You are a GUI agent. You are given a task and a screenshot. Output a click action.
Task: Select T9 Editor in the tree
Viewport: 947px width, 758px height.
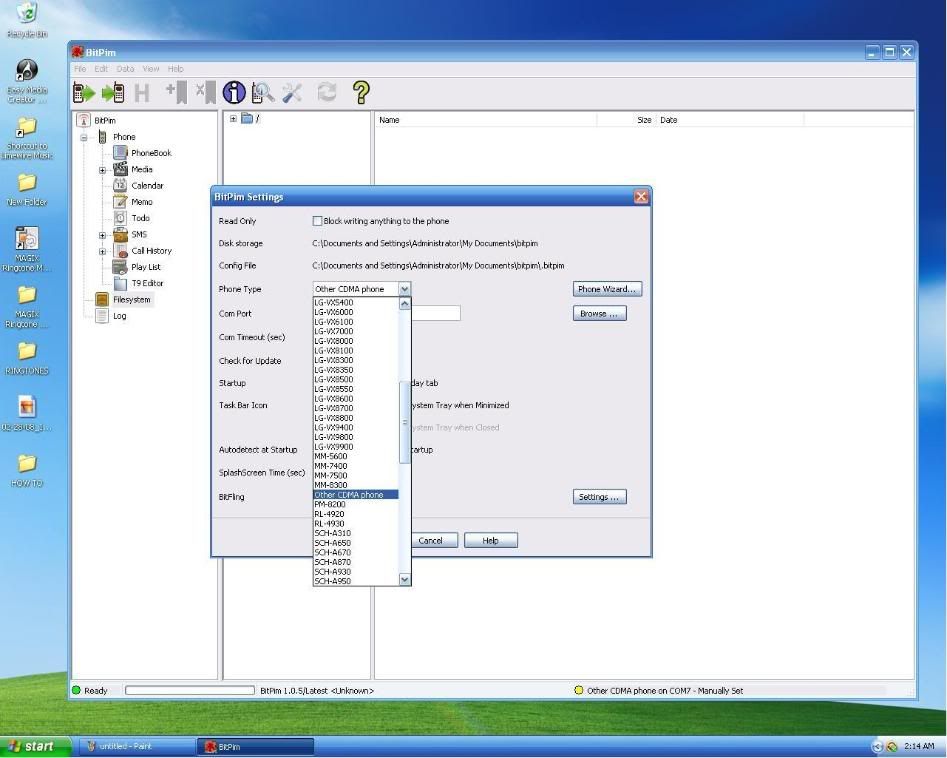(147, 283)
